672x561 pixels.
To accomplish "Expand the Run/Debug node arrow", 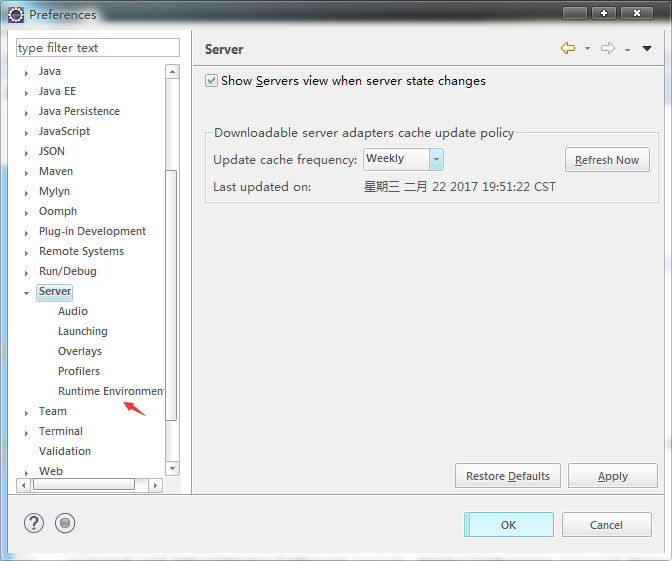I will tap(27, 273).
